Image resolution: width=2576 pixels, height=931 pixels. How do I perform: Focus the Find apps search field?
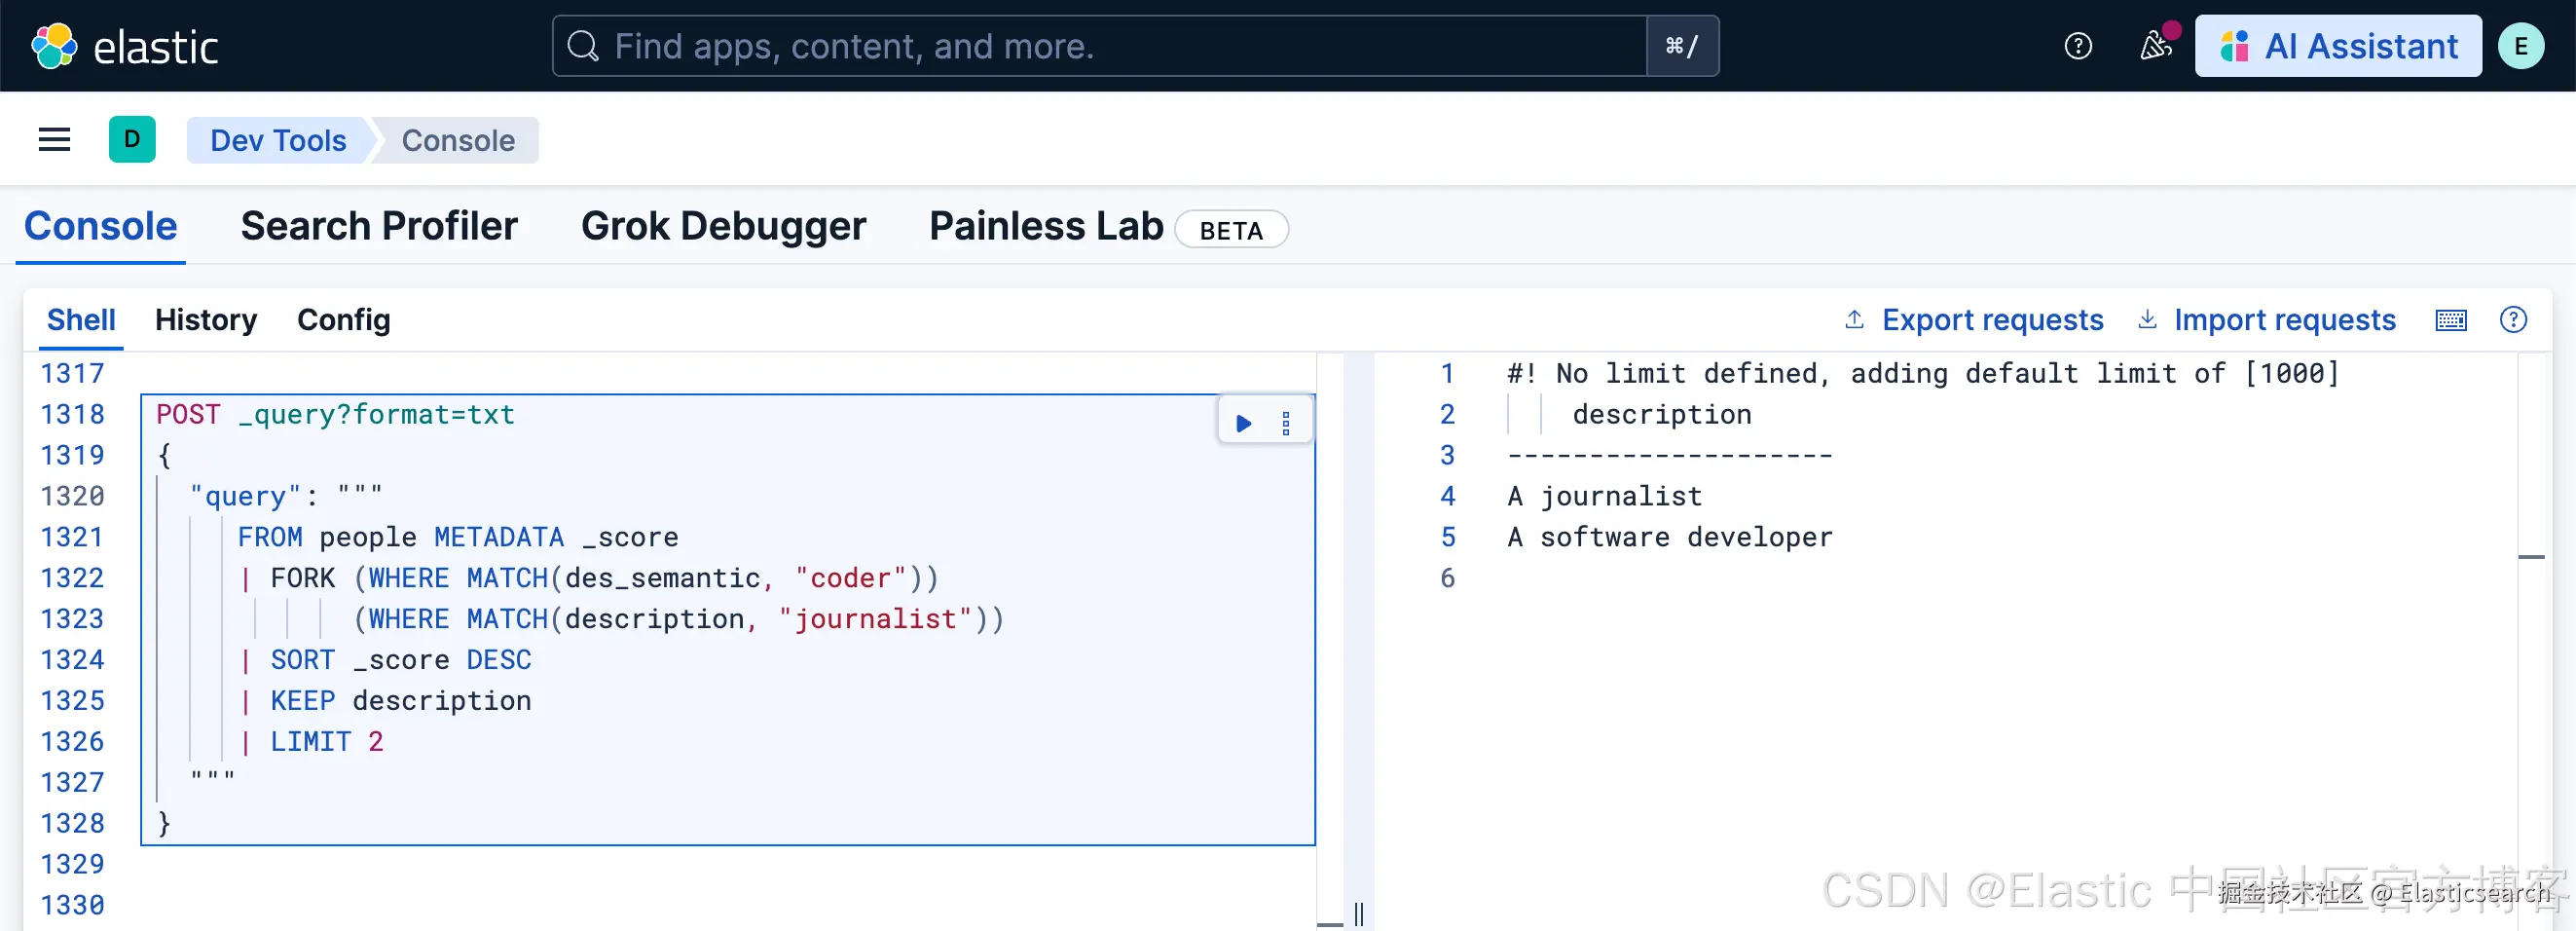1100,46
